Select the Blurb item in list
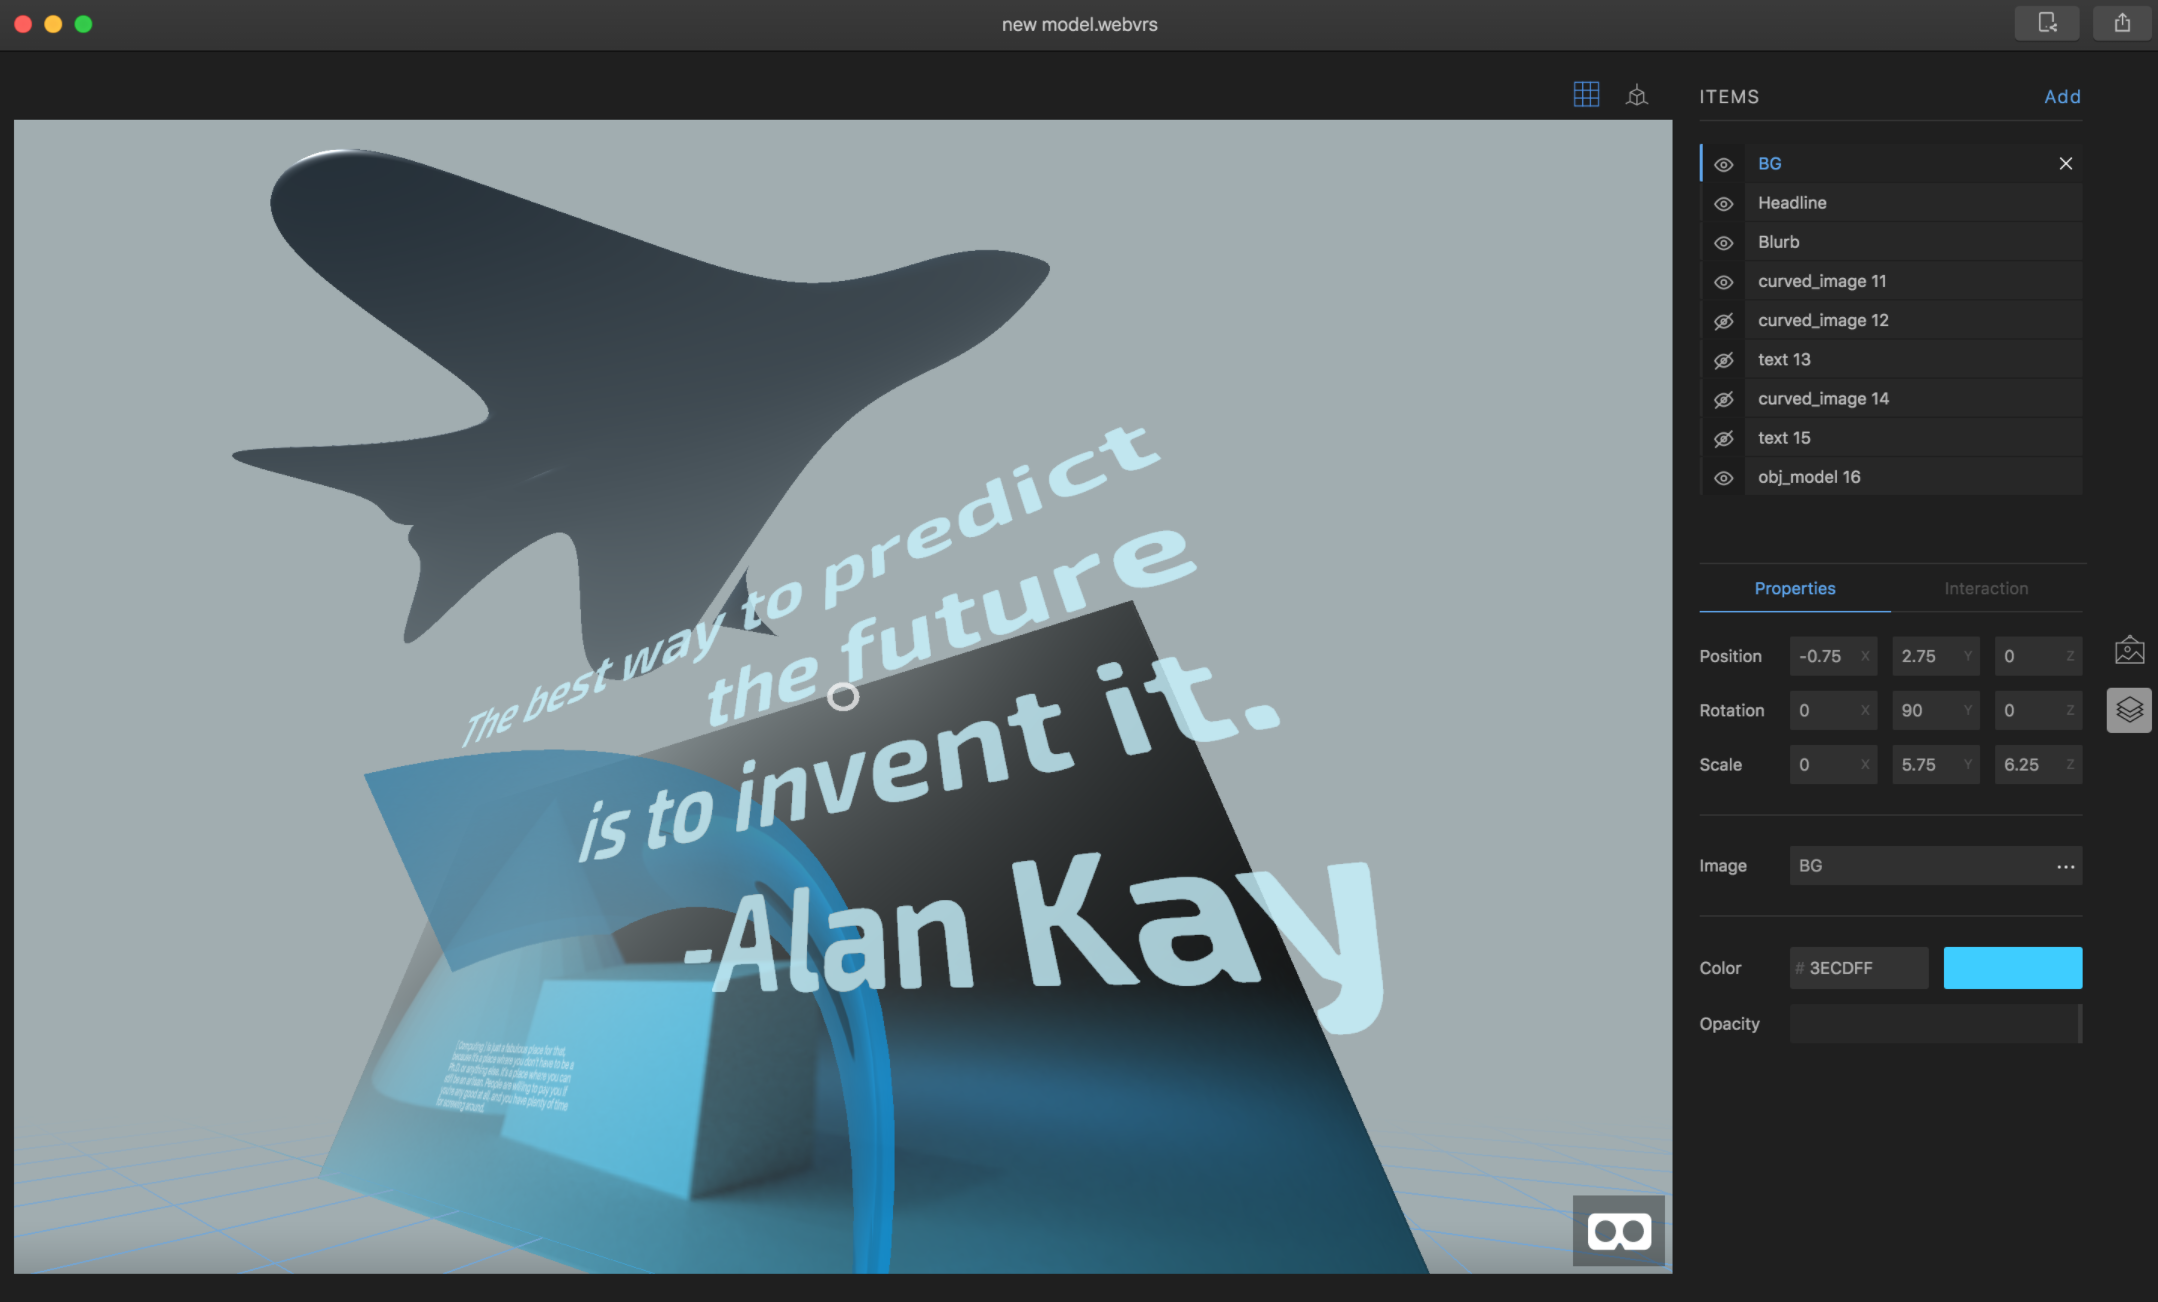The height and width of the screenshot is (1302, 2158). tap(1778, 242)
